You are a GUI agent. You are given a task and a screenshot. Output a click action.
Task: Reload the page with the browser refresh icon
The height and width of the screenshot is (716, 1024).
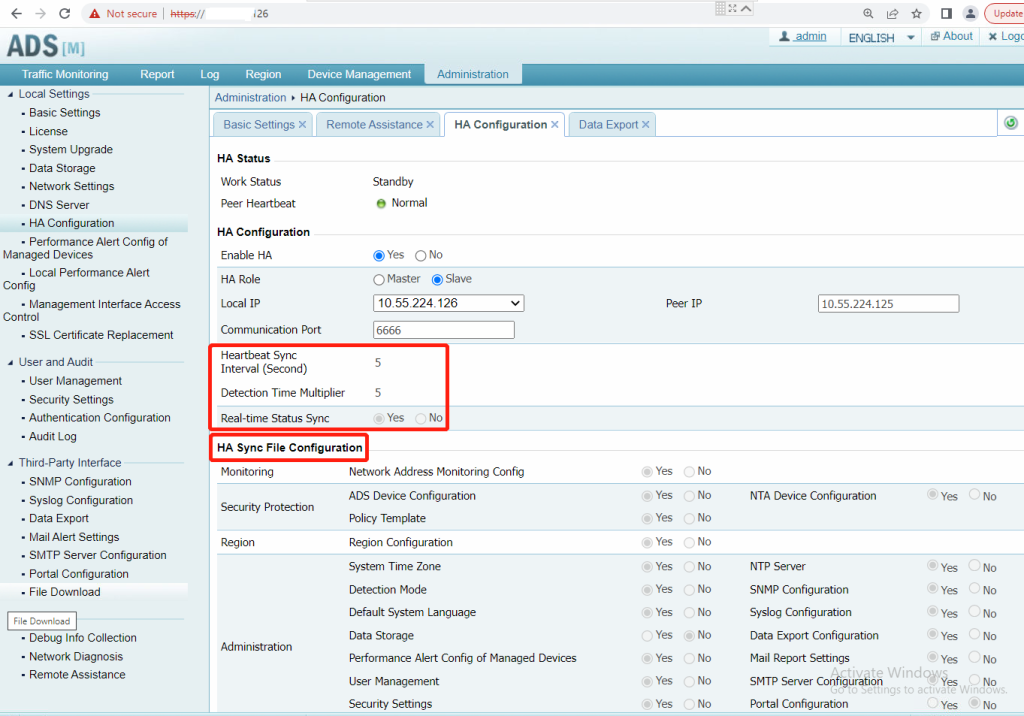coord(64,14)
